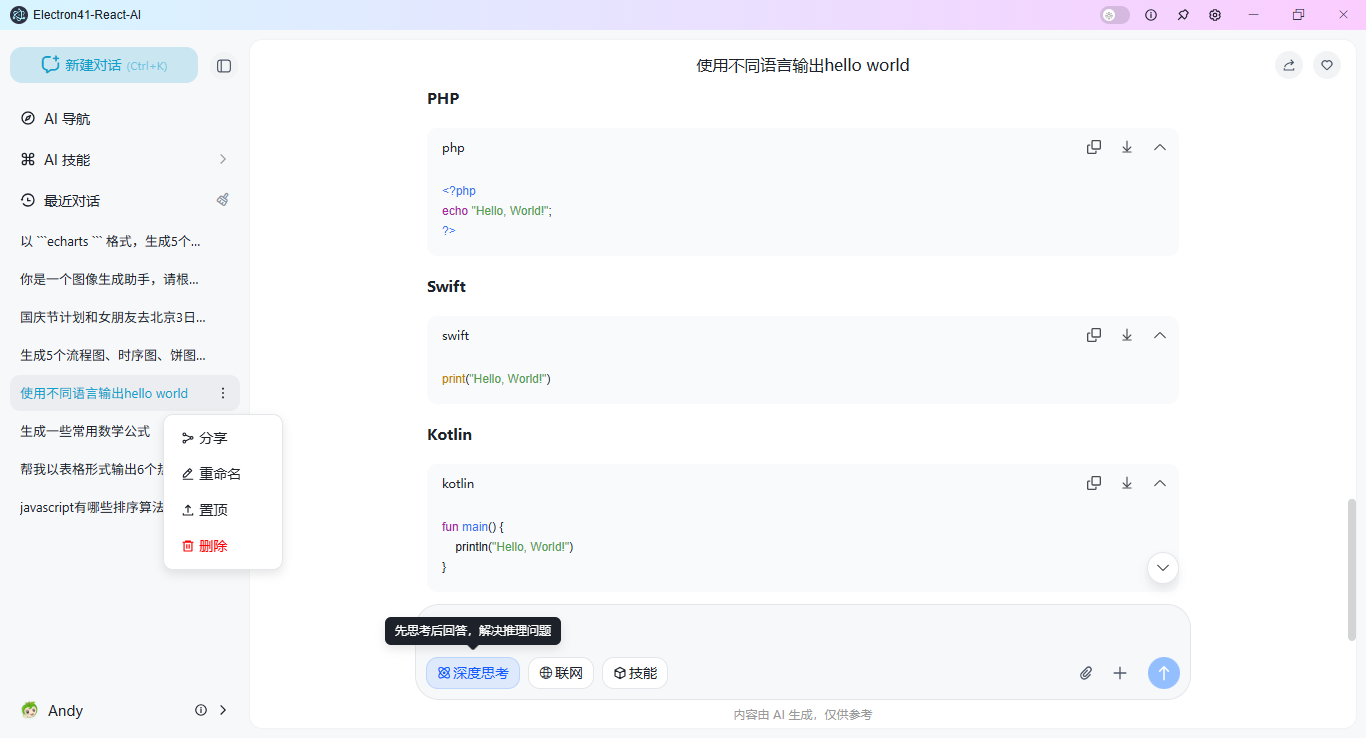Open more options for the hello world chat
The height and width of the screenshot is (738, 1366).
click(x=223, y=393)
